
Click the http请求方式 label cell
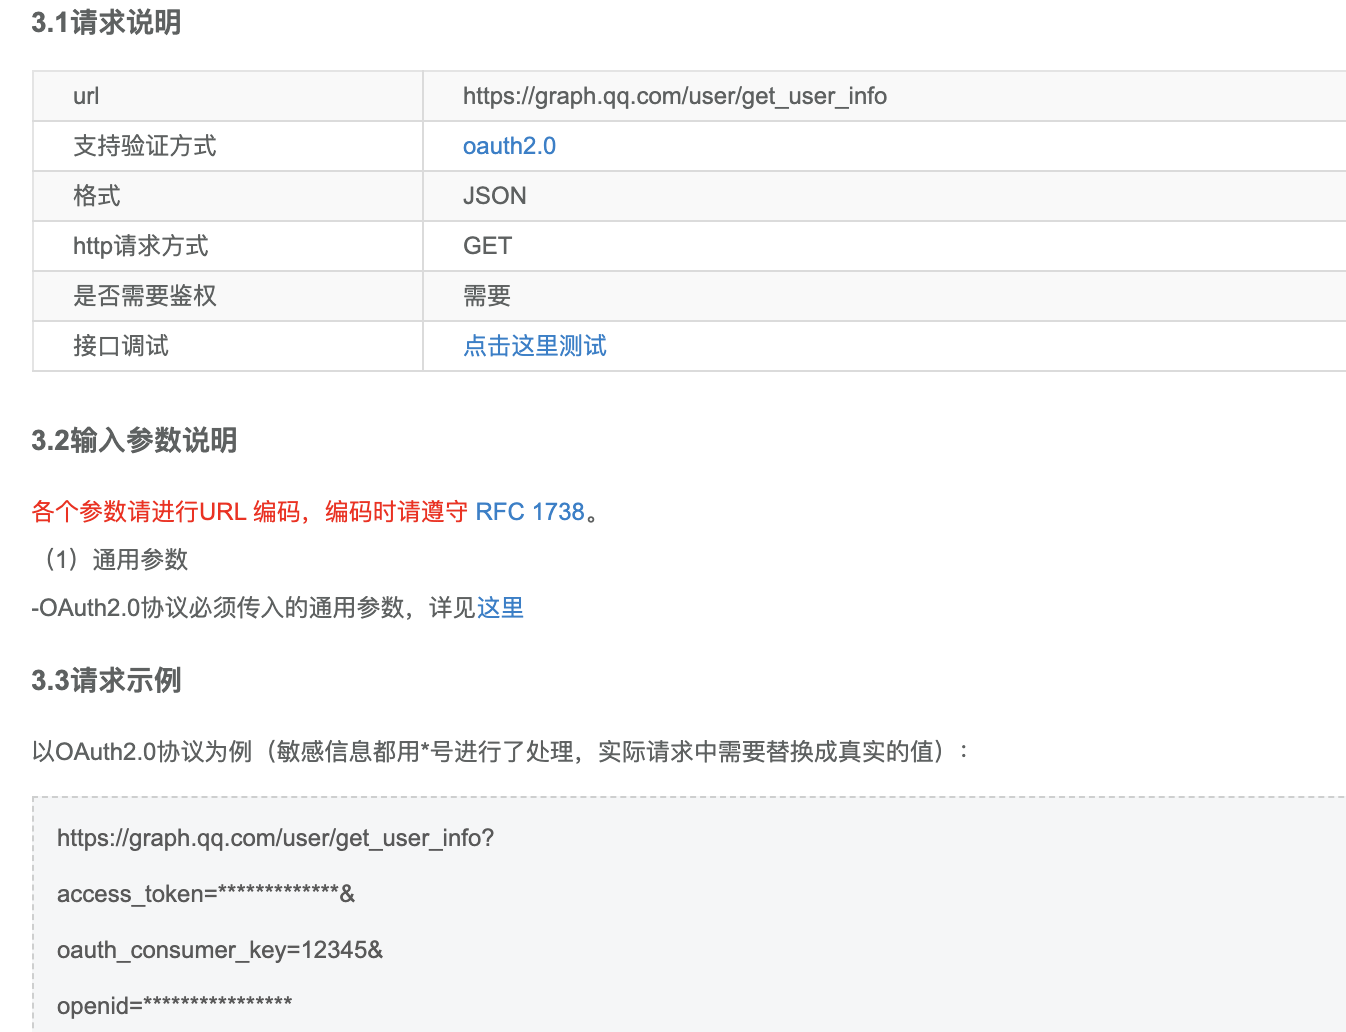(228, 246)
